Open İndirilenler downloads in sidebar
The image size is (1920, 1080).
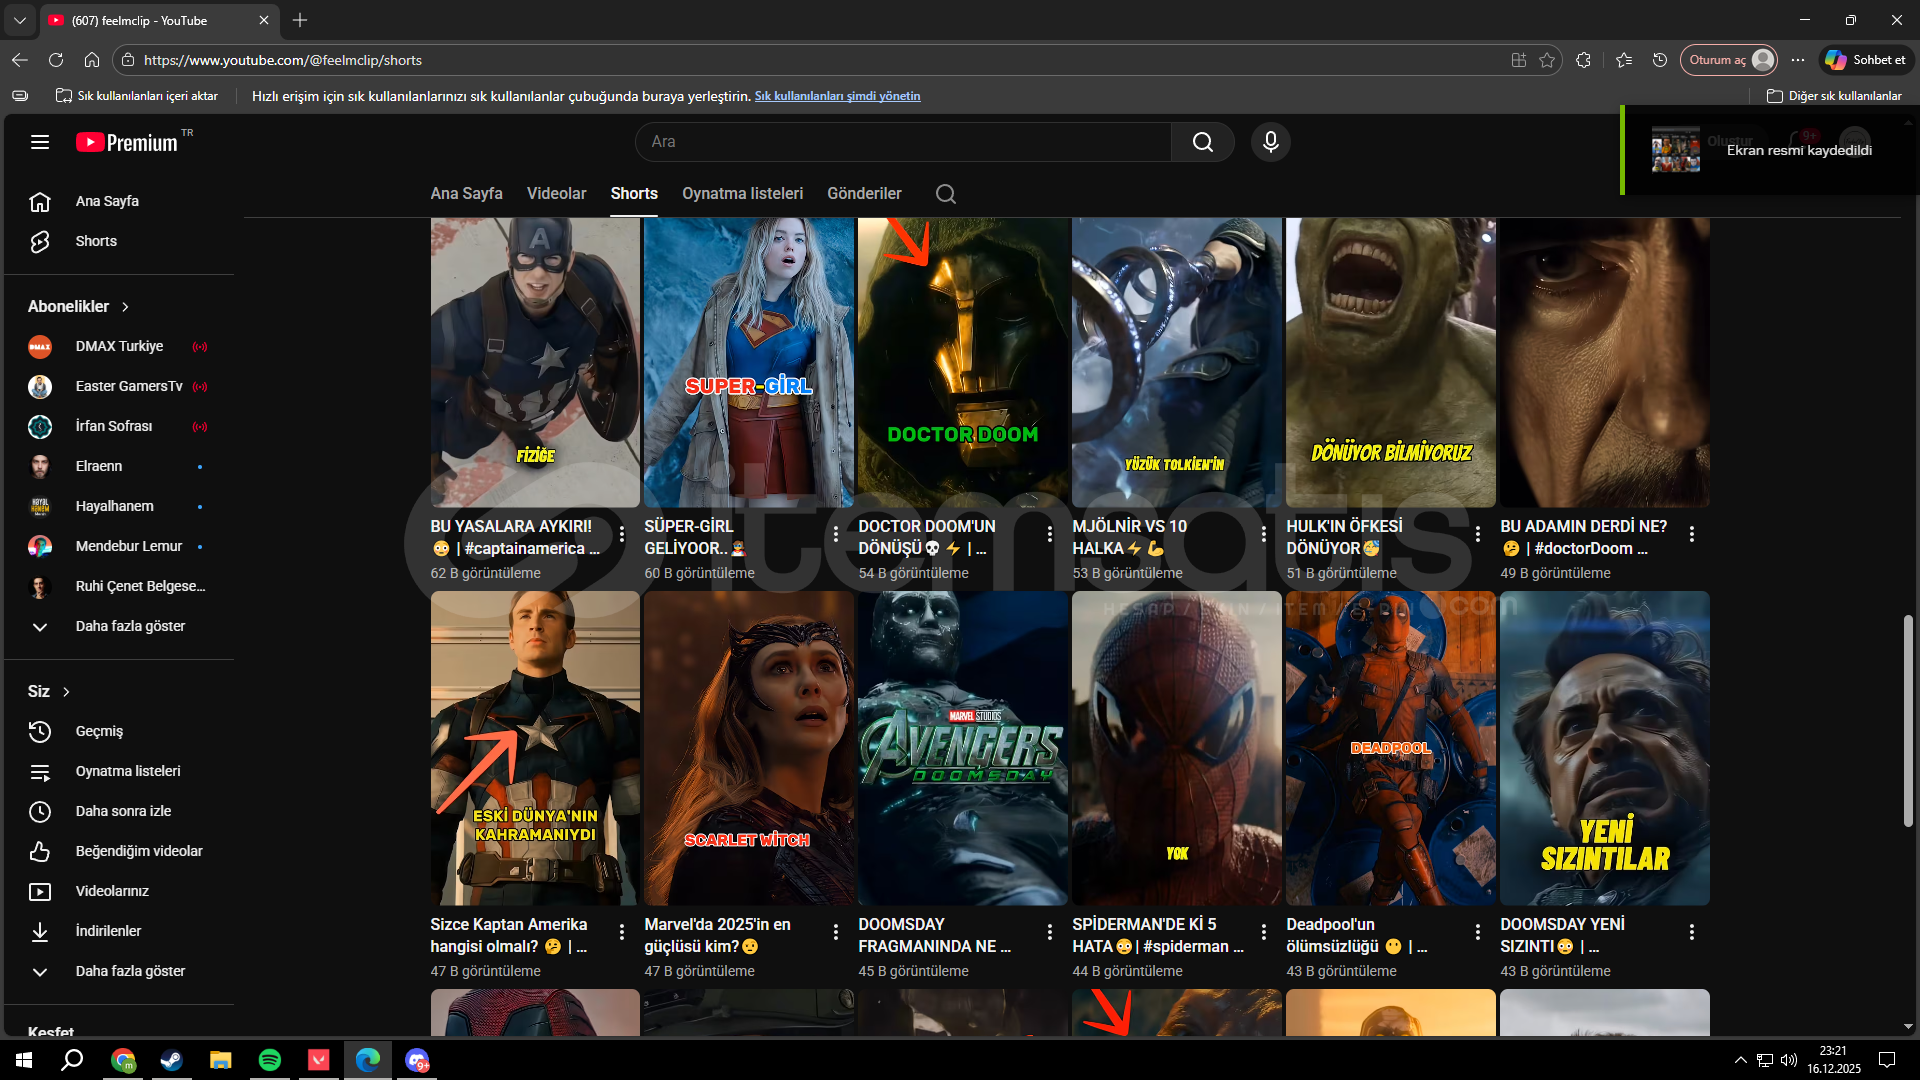(108, 931)
